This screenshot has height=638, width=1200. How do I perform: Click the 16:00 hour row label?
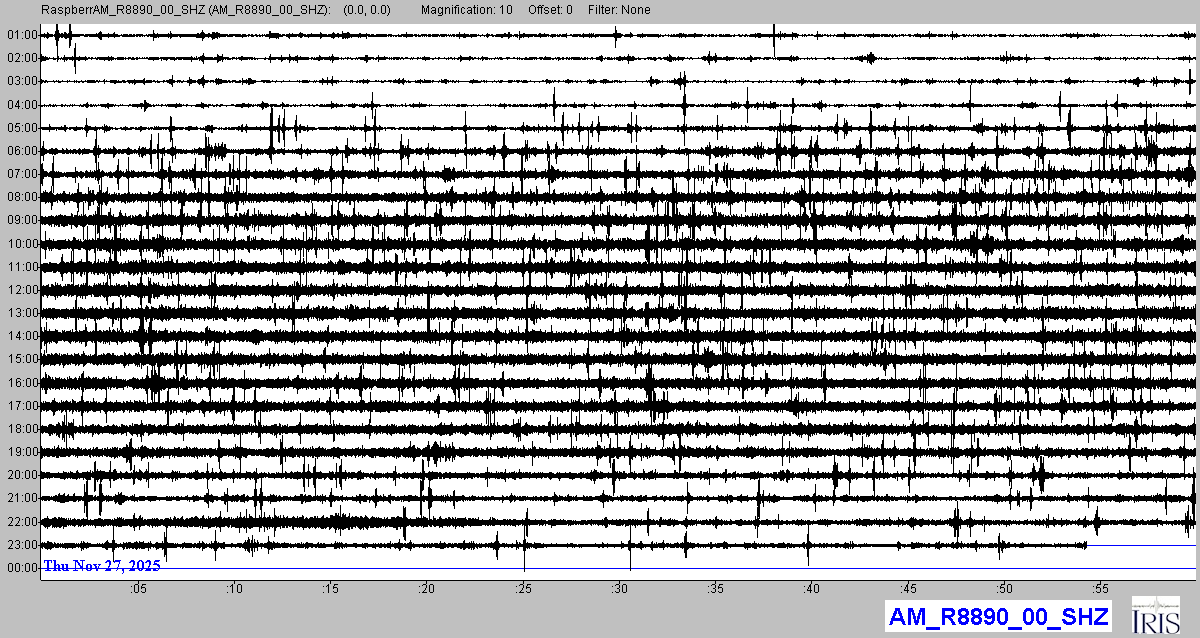[x=22, y=383]
